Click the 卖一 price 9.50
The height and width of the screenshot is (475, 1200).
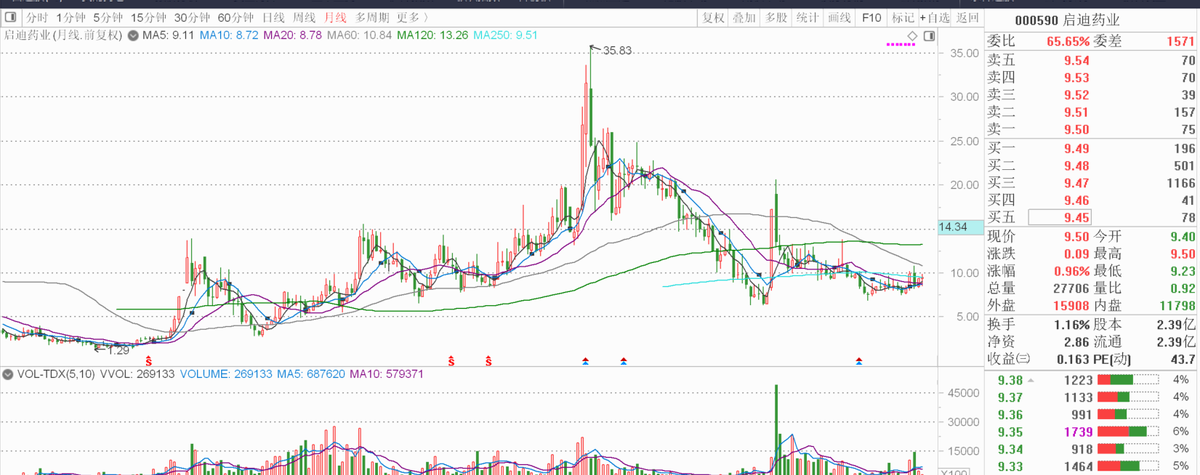pos(1076,129)
